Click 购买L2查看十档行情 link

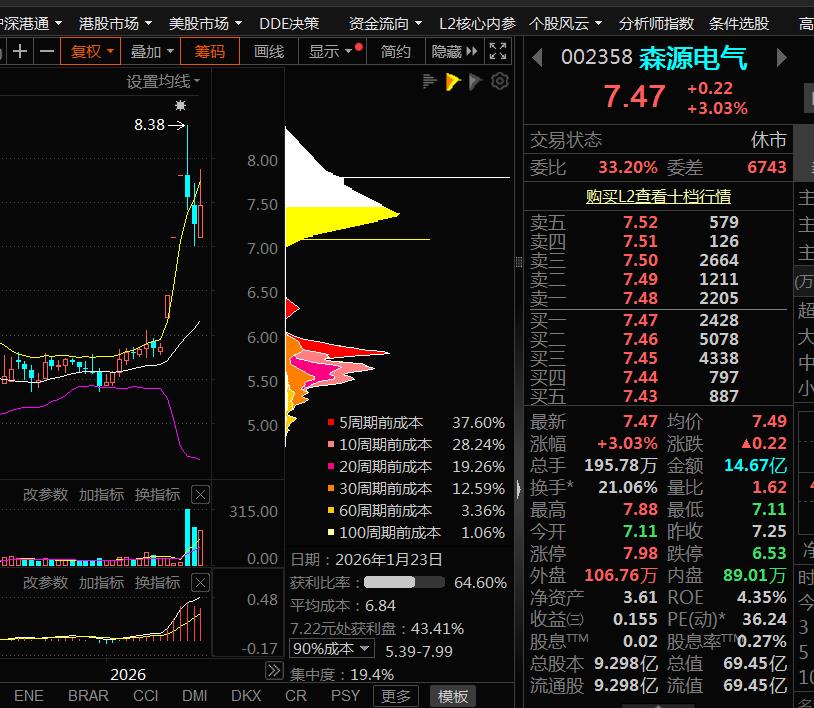point(658,196)
